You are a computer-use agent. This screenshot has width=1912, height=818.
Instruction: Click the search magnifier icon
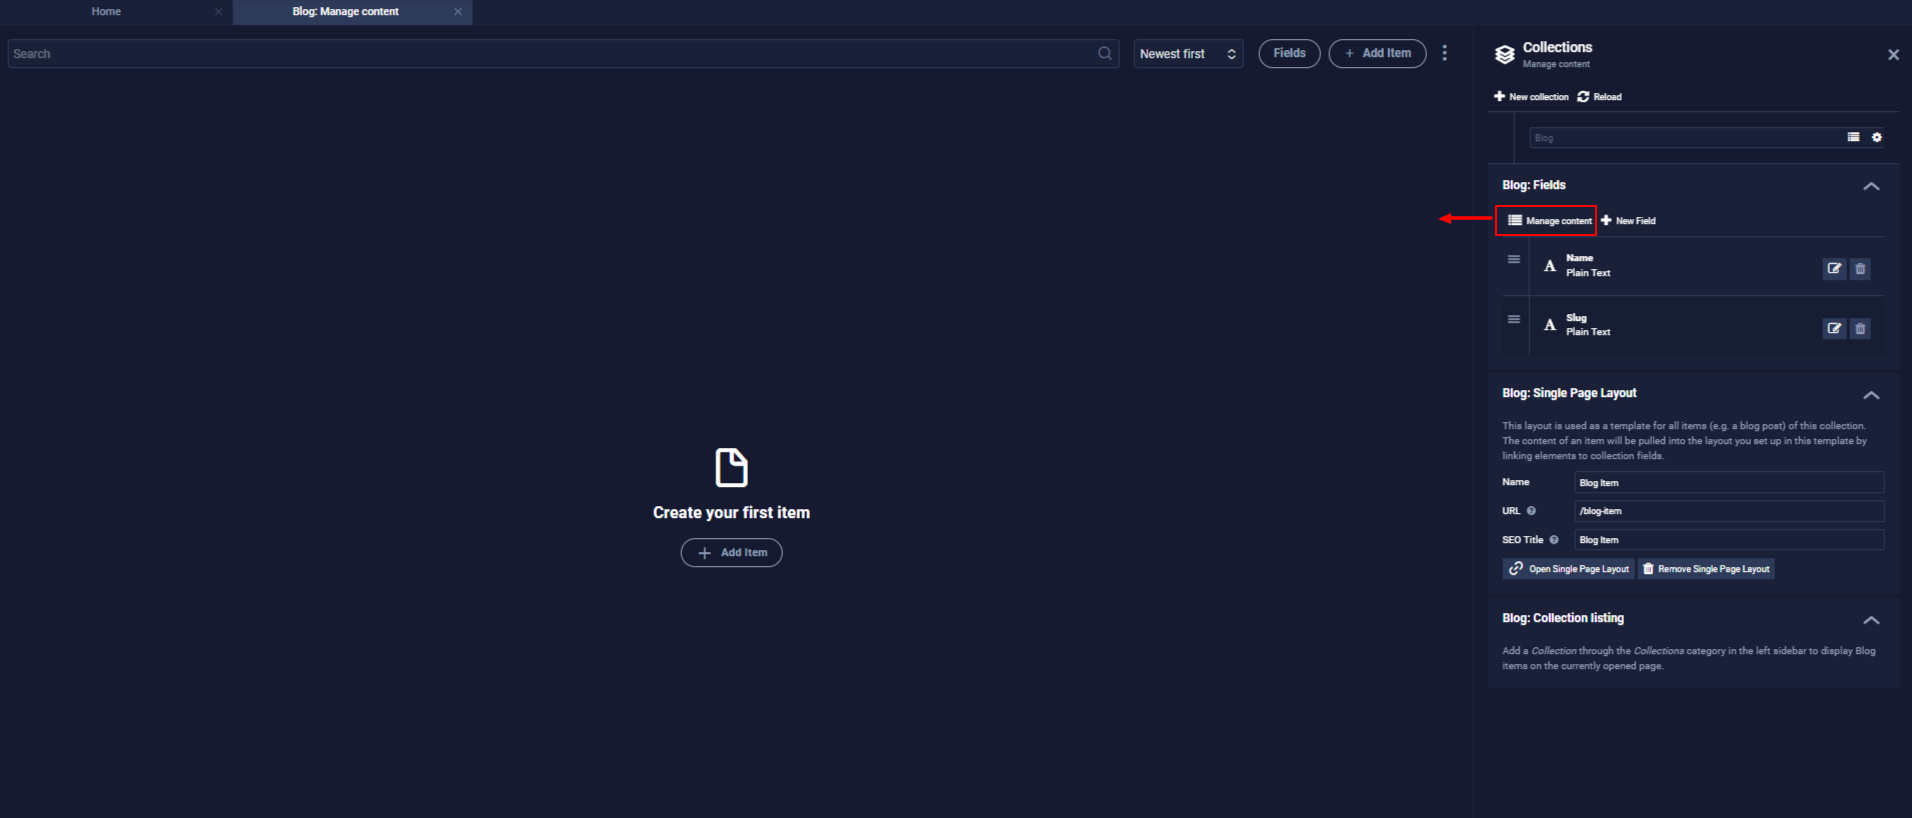tap(1104, 53)
